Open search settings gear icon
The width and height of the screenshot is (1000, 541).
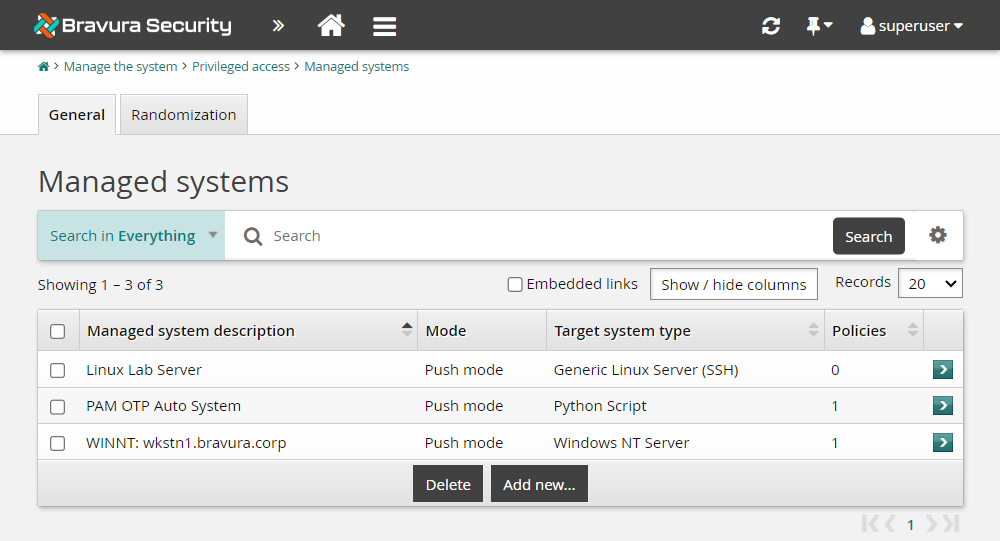click(x=937, y=235)
